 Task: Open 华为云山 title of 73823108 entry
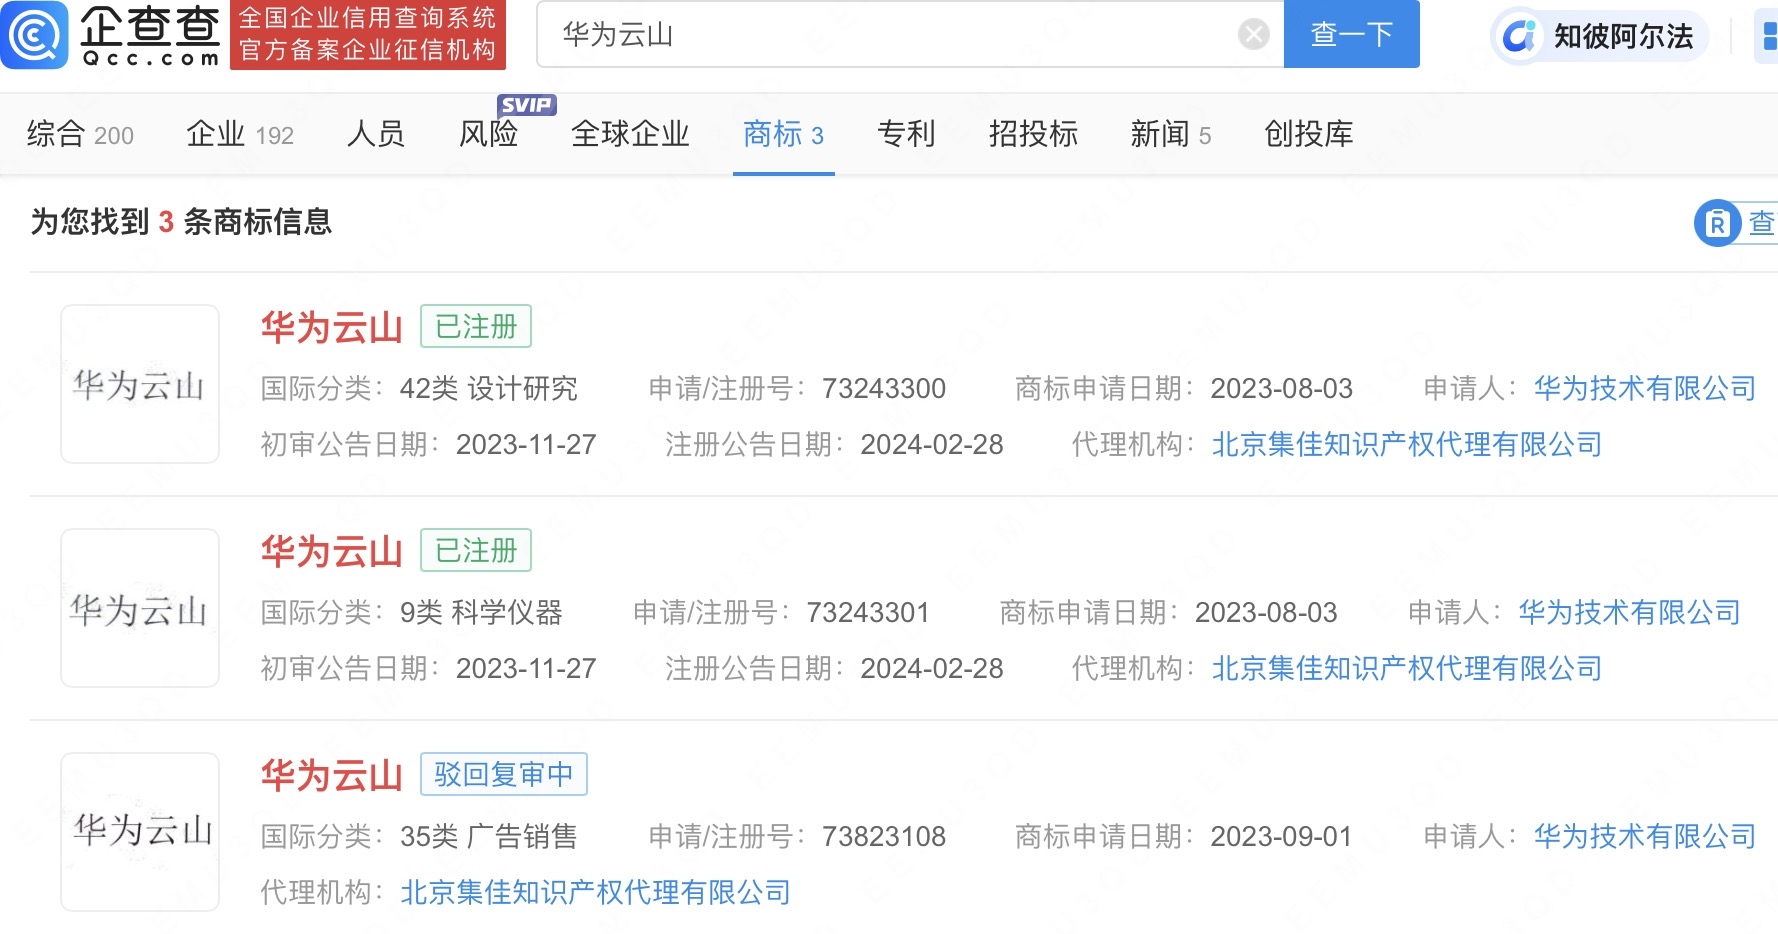[x=331, y=775]
